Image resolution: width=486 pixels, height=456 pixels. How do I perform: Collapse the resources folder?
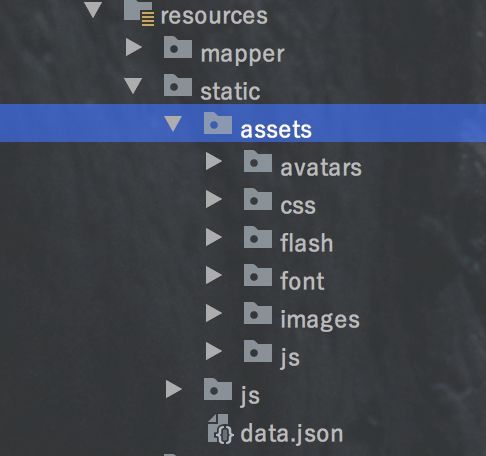pyautogui.click(x=93, y=10)
